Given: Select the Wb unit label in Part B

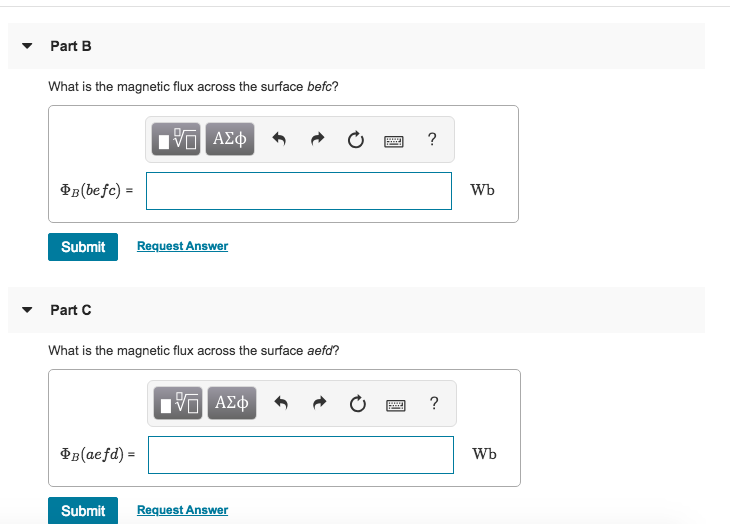Looking at the screenshot, I should coord(482,190).
